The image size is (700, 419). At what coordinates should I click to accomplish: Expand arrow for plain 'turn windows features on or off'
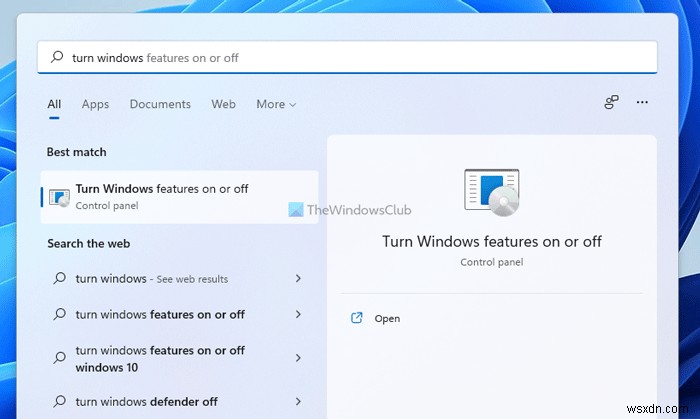click(298, 314)
